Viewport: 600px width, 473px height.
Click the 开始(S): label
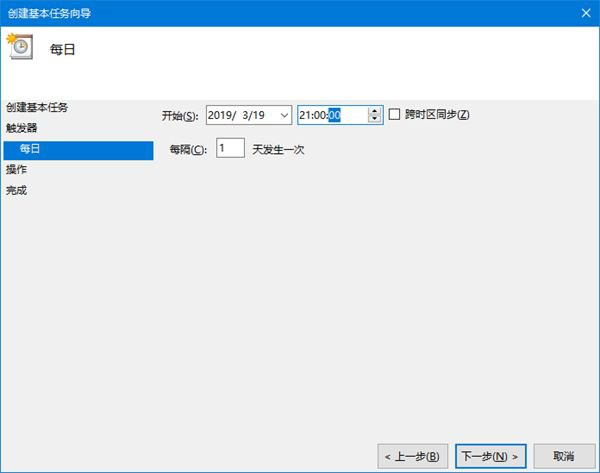click(180, 115)
